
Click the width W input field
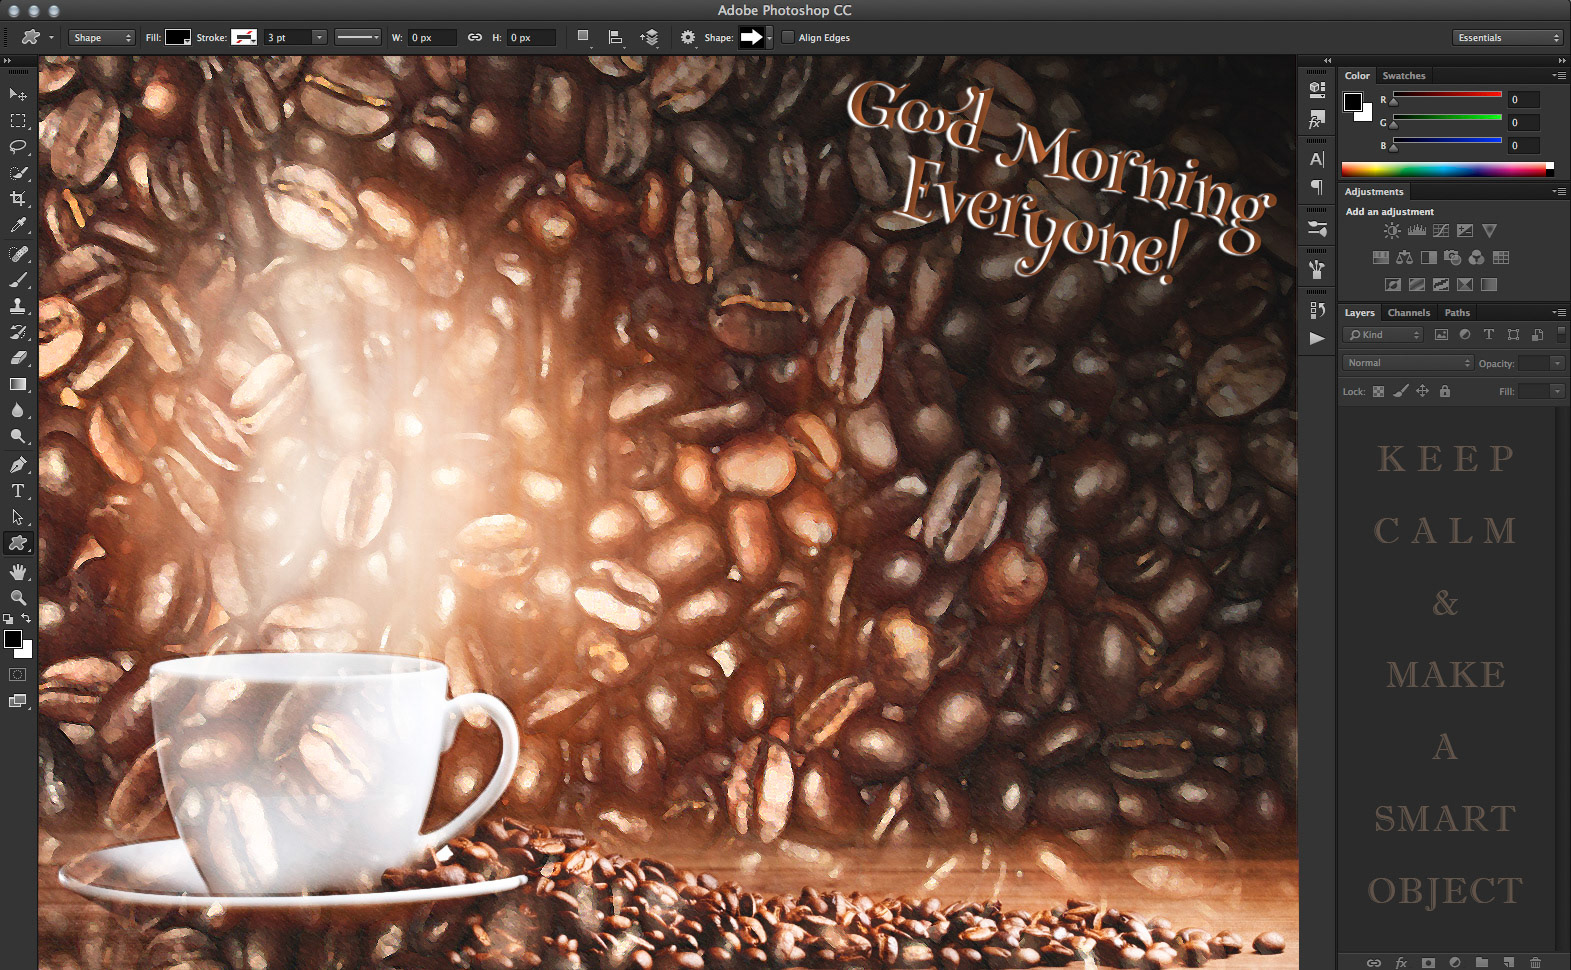pyautogui.click(x=432, y=37)
